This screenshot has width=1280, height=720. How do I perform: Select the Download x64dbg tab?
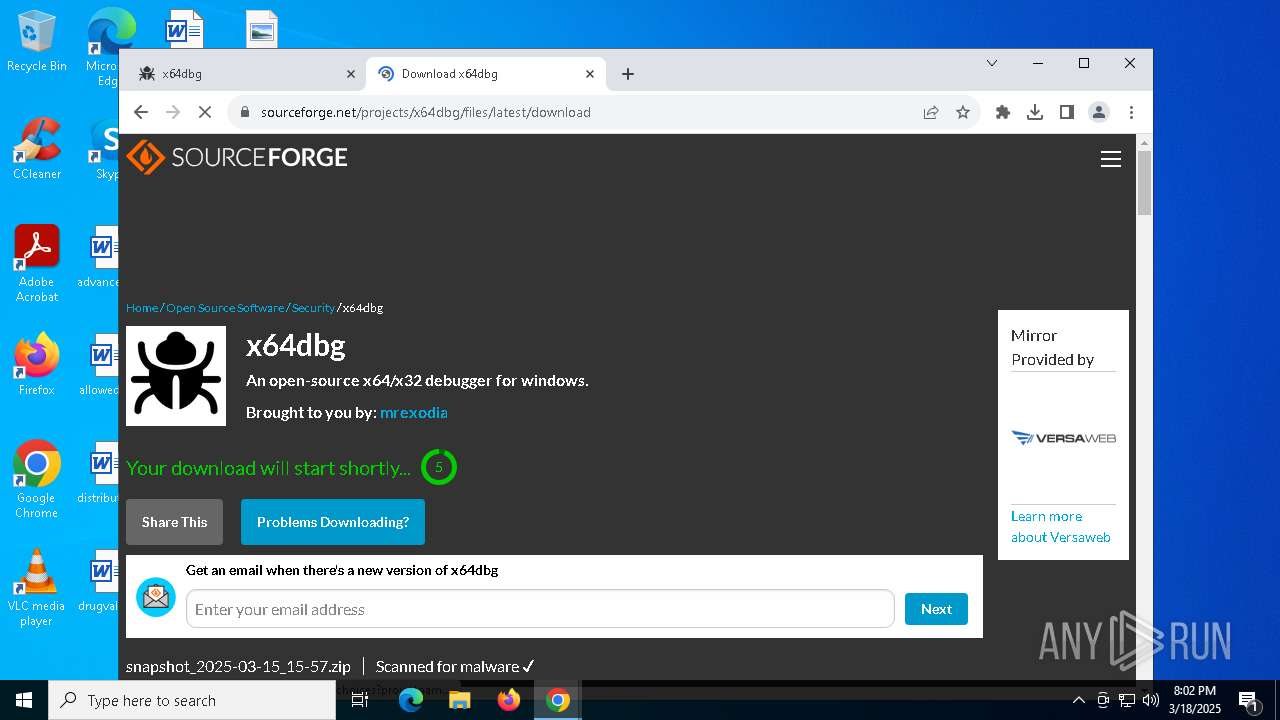(x=485, y=74)
